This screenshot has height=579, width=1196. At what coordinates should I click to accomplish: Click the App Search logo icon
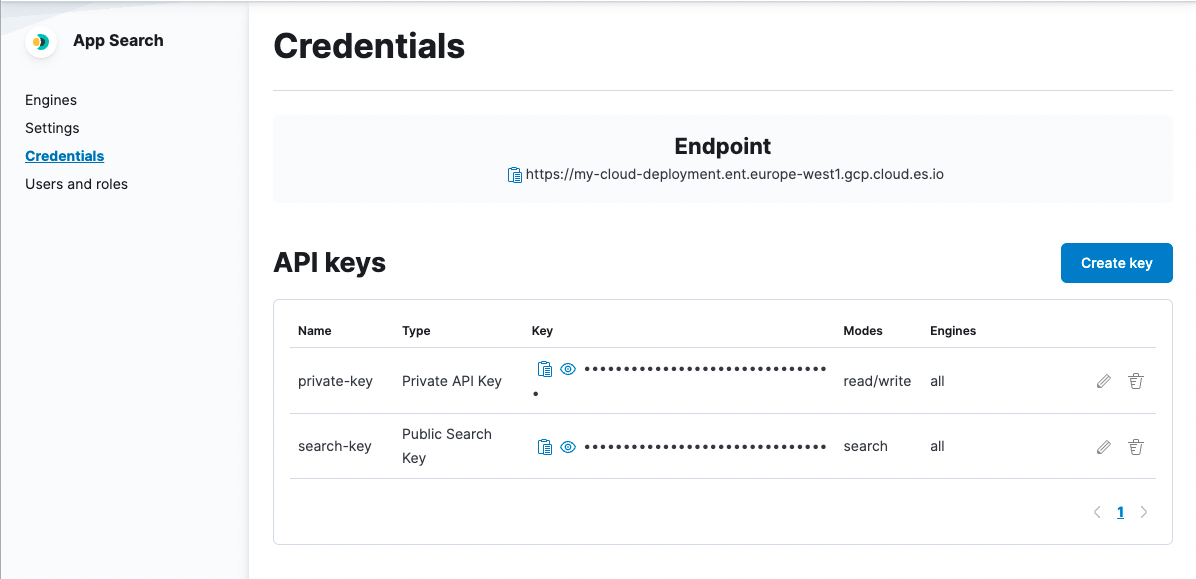click(41, 42)
